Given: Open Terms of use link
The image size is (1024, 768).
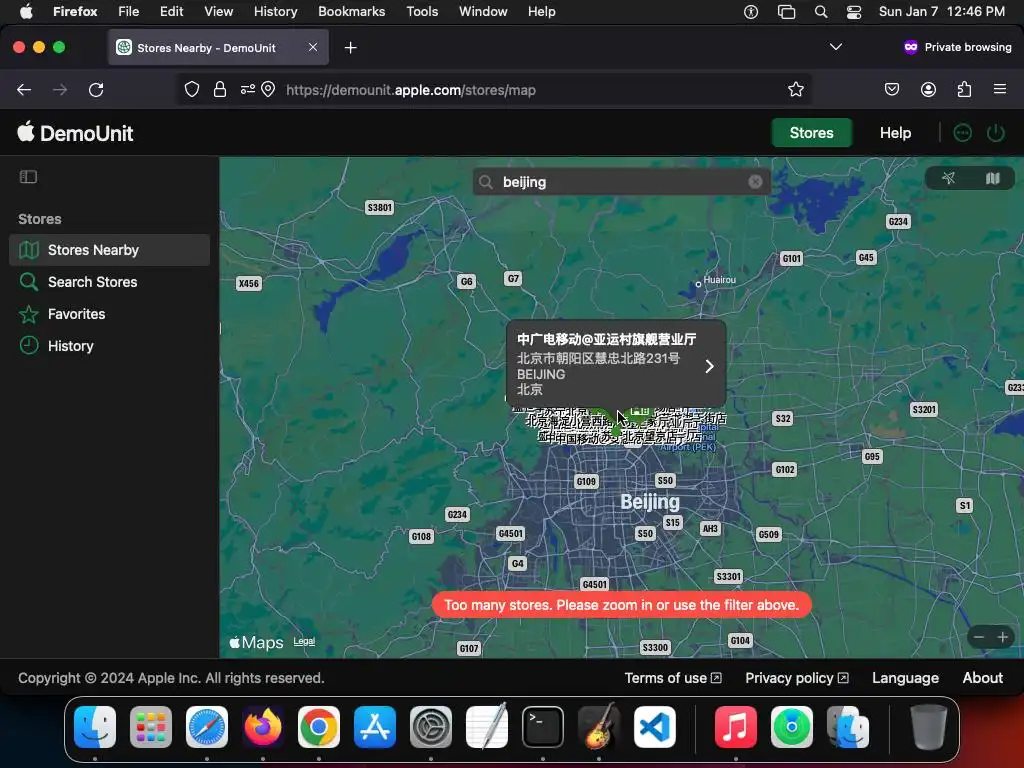Looking at the screenshot, I should (x=673, y=678).
